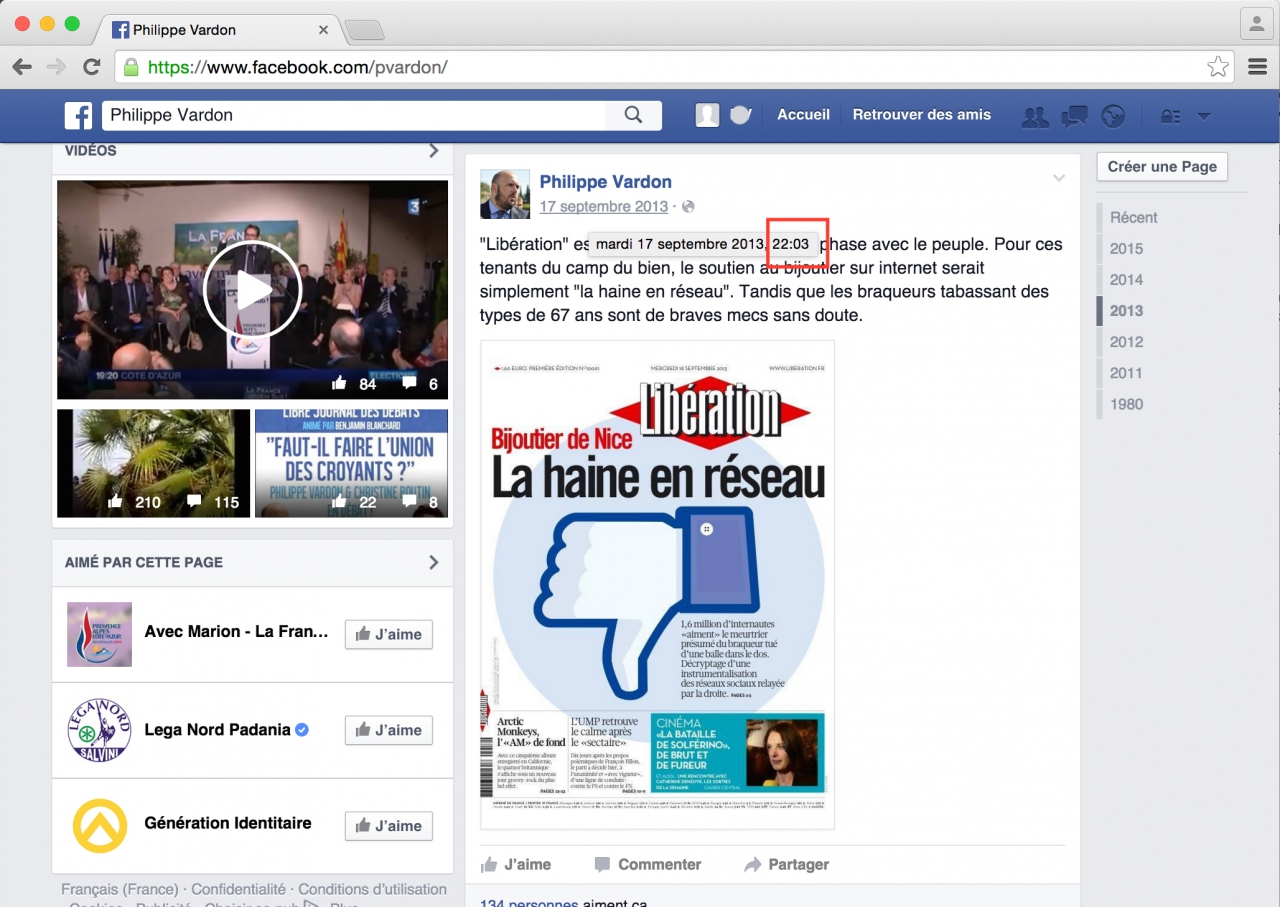Jump to 1980 in timeline
Image resolution: width=1280 pixels, height=907 pixels.
(x=1126, y=404)
